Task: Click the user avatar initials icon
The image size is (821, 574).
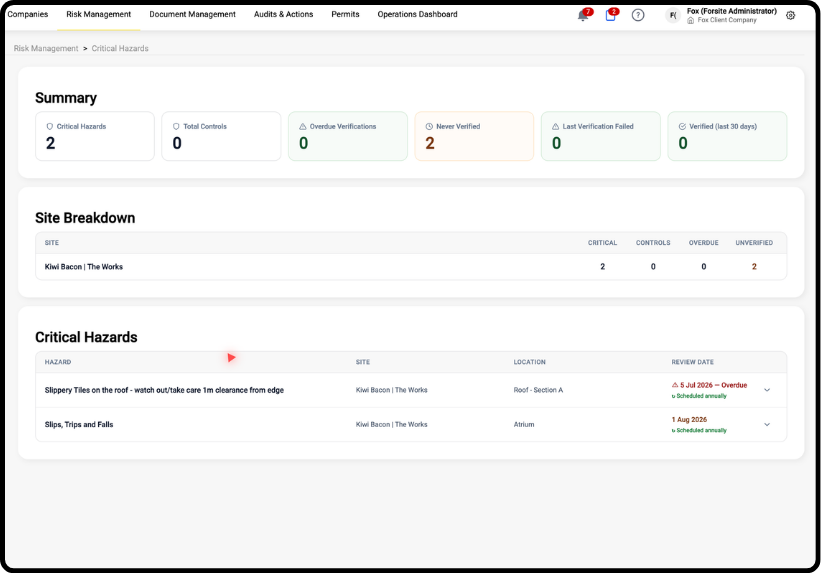Action: coord(673,15)
